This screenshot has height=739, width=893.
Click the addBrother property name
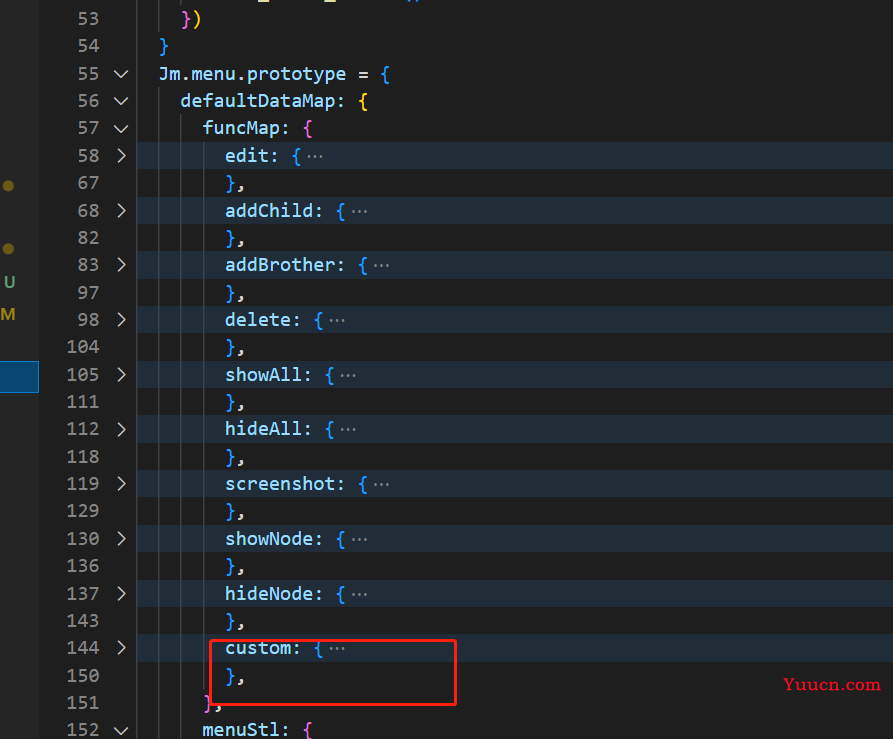[x=280, y=265]
